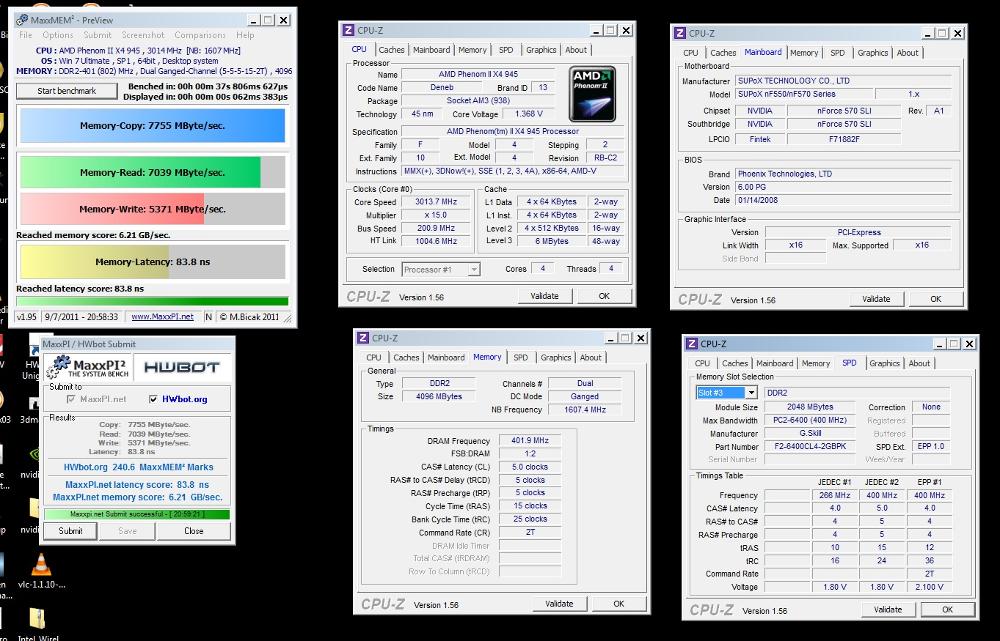Screen dimensions: 1000x641
Task: Click the Memory-Latency result bar
Action: click(152, 262)
